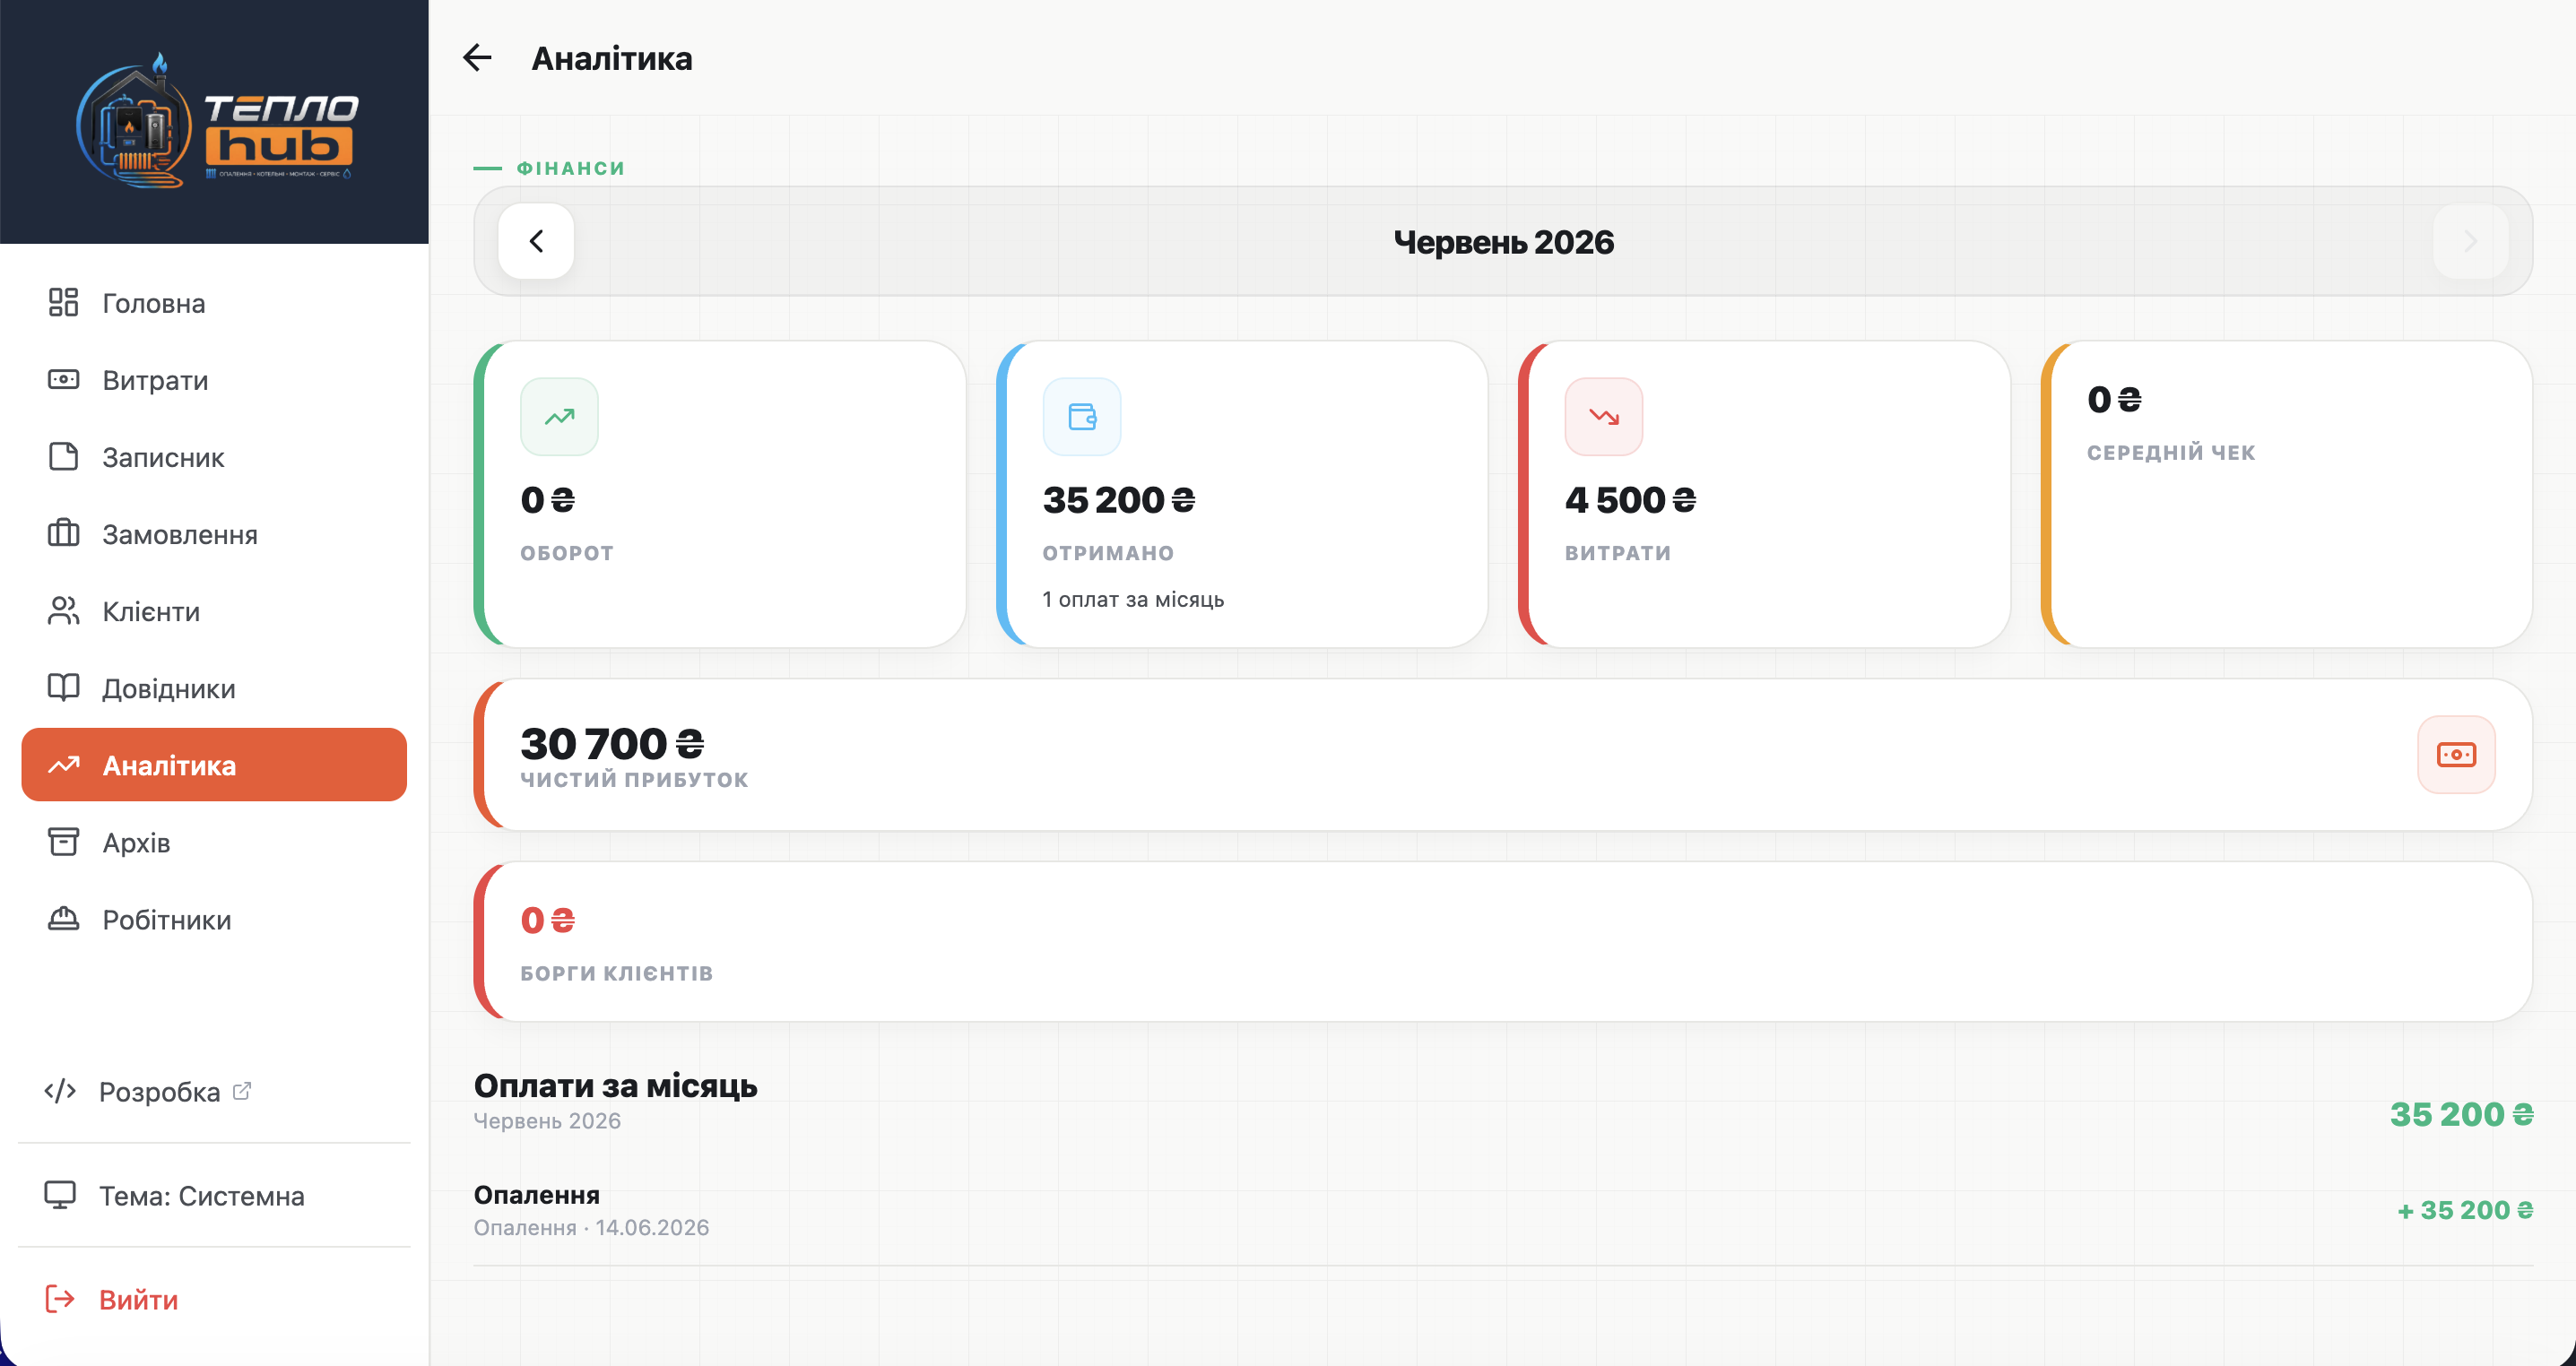Click the Аналітика trend icon in sidebar
Viewport: 2576px width, 1366px height.
tap(63, 765)
